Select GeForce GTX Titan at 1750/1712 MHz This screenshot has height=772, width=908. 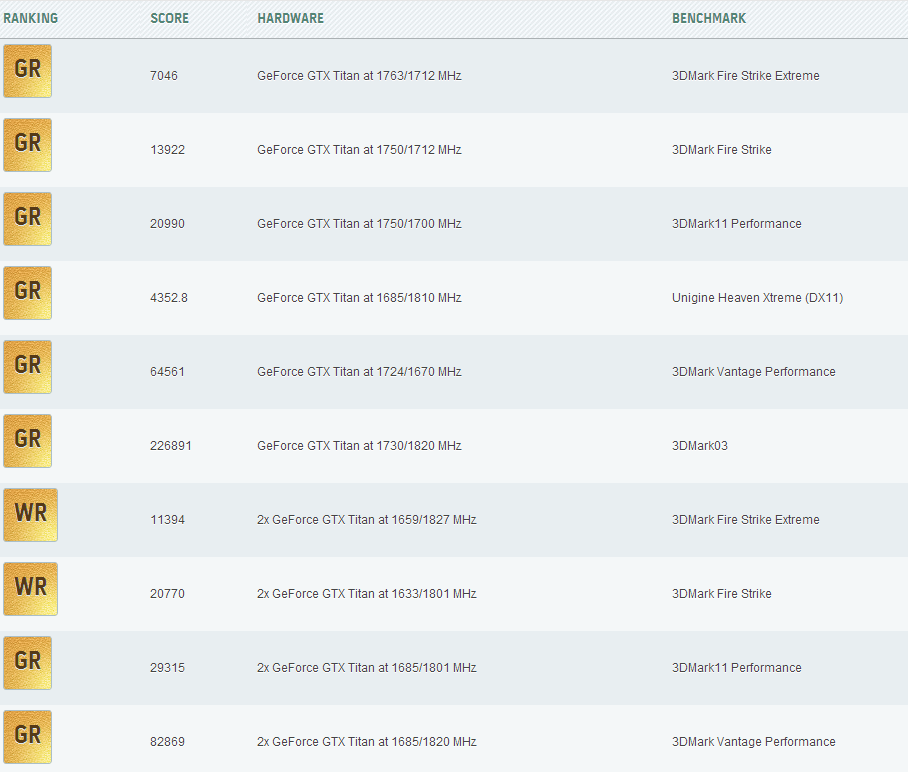coord(359,150)
